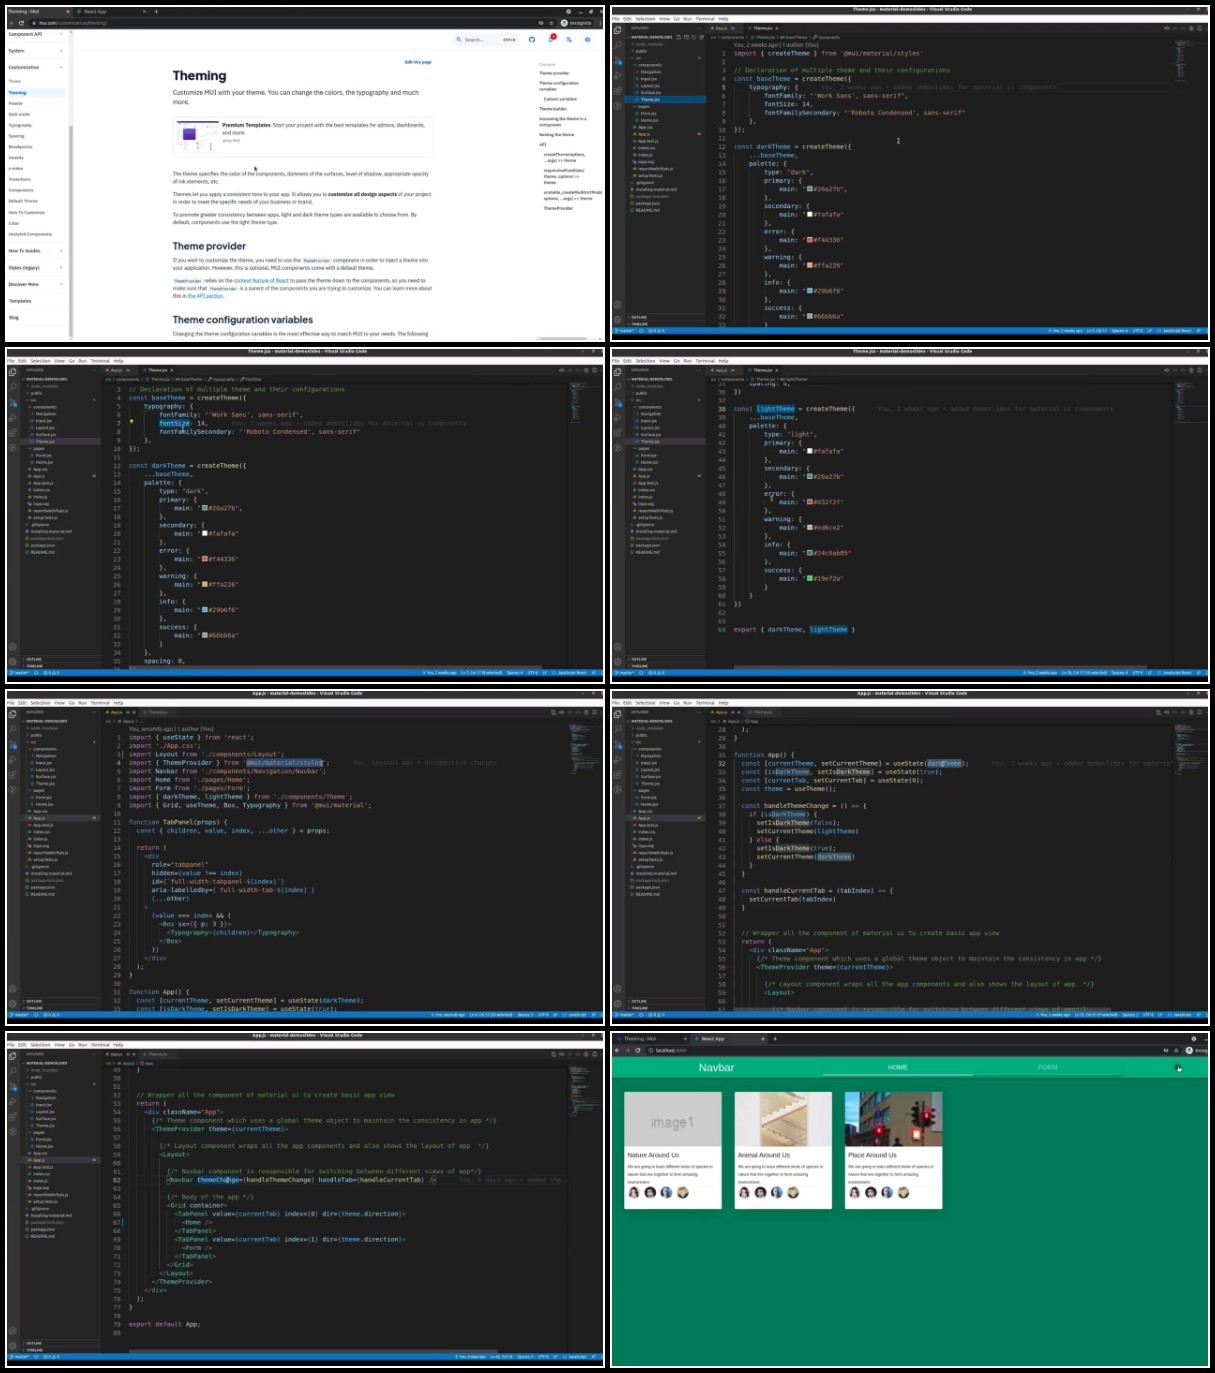Image resolution: width=1215 pixels, height=1373 pixels.
Task: Click translate language icon in MUI docs header
Action: coord(569,40)
